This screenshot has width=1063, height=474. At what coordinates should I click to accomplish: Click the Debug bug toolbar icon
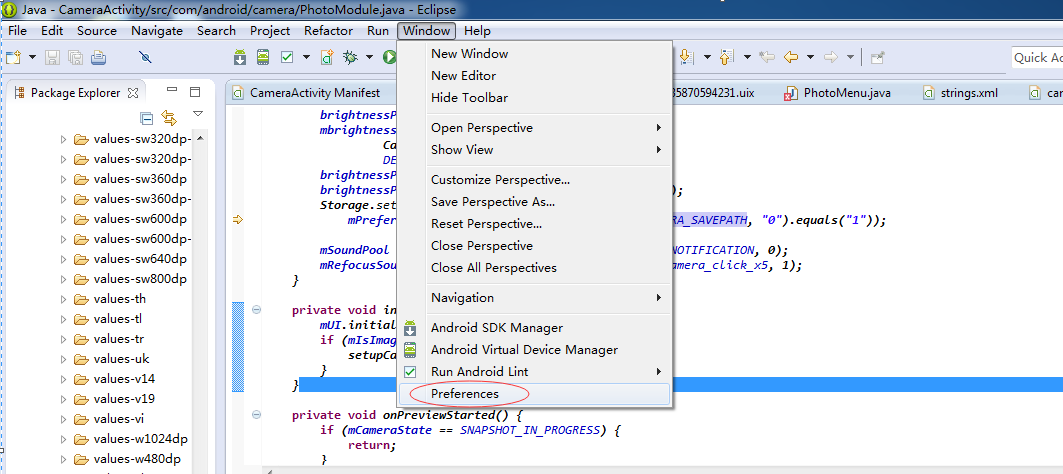point(350,58)
